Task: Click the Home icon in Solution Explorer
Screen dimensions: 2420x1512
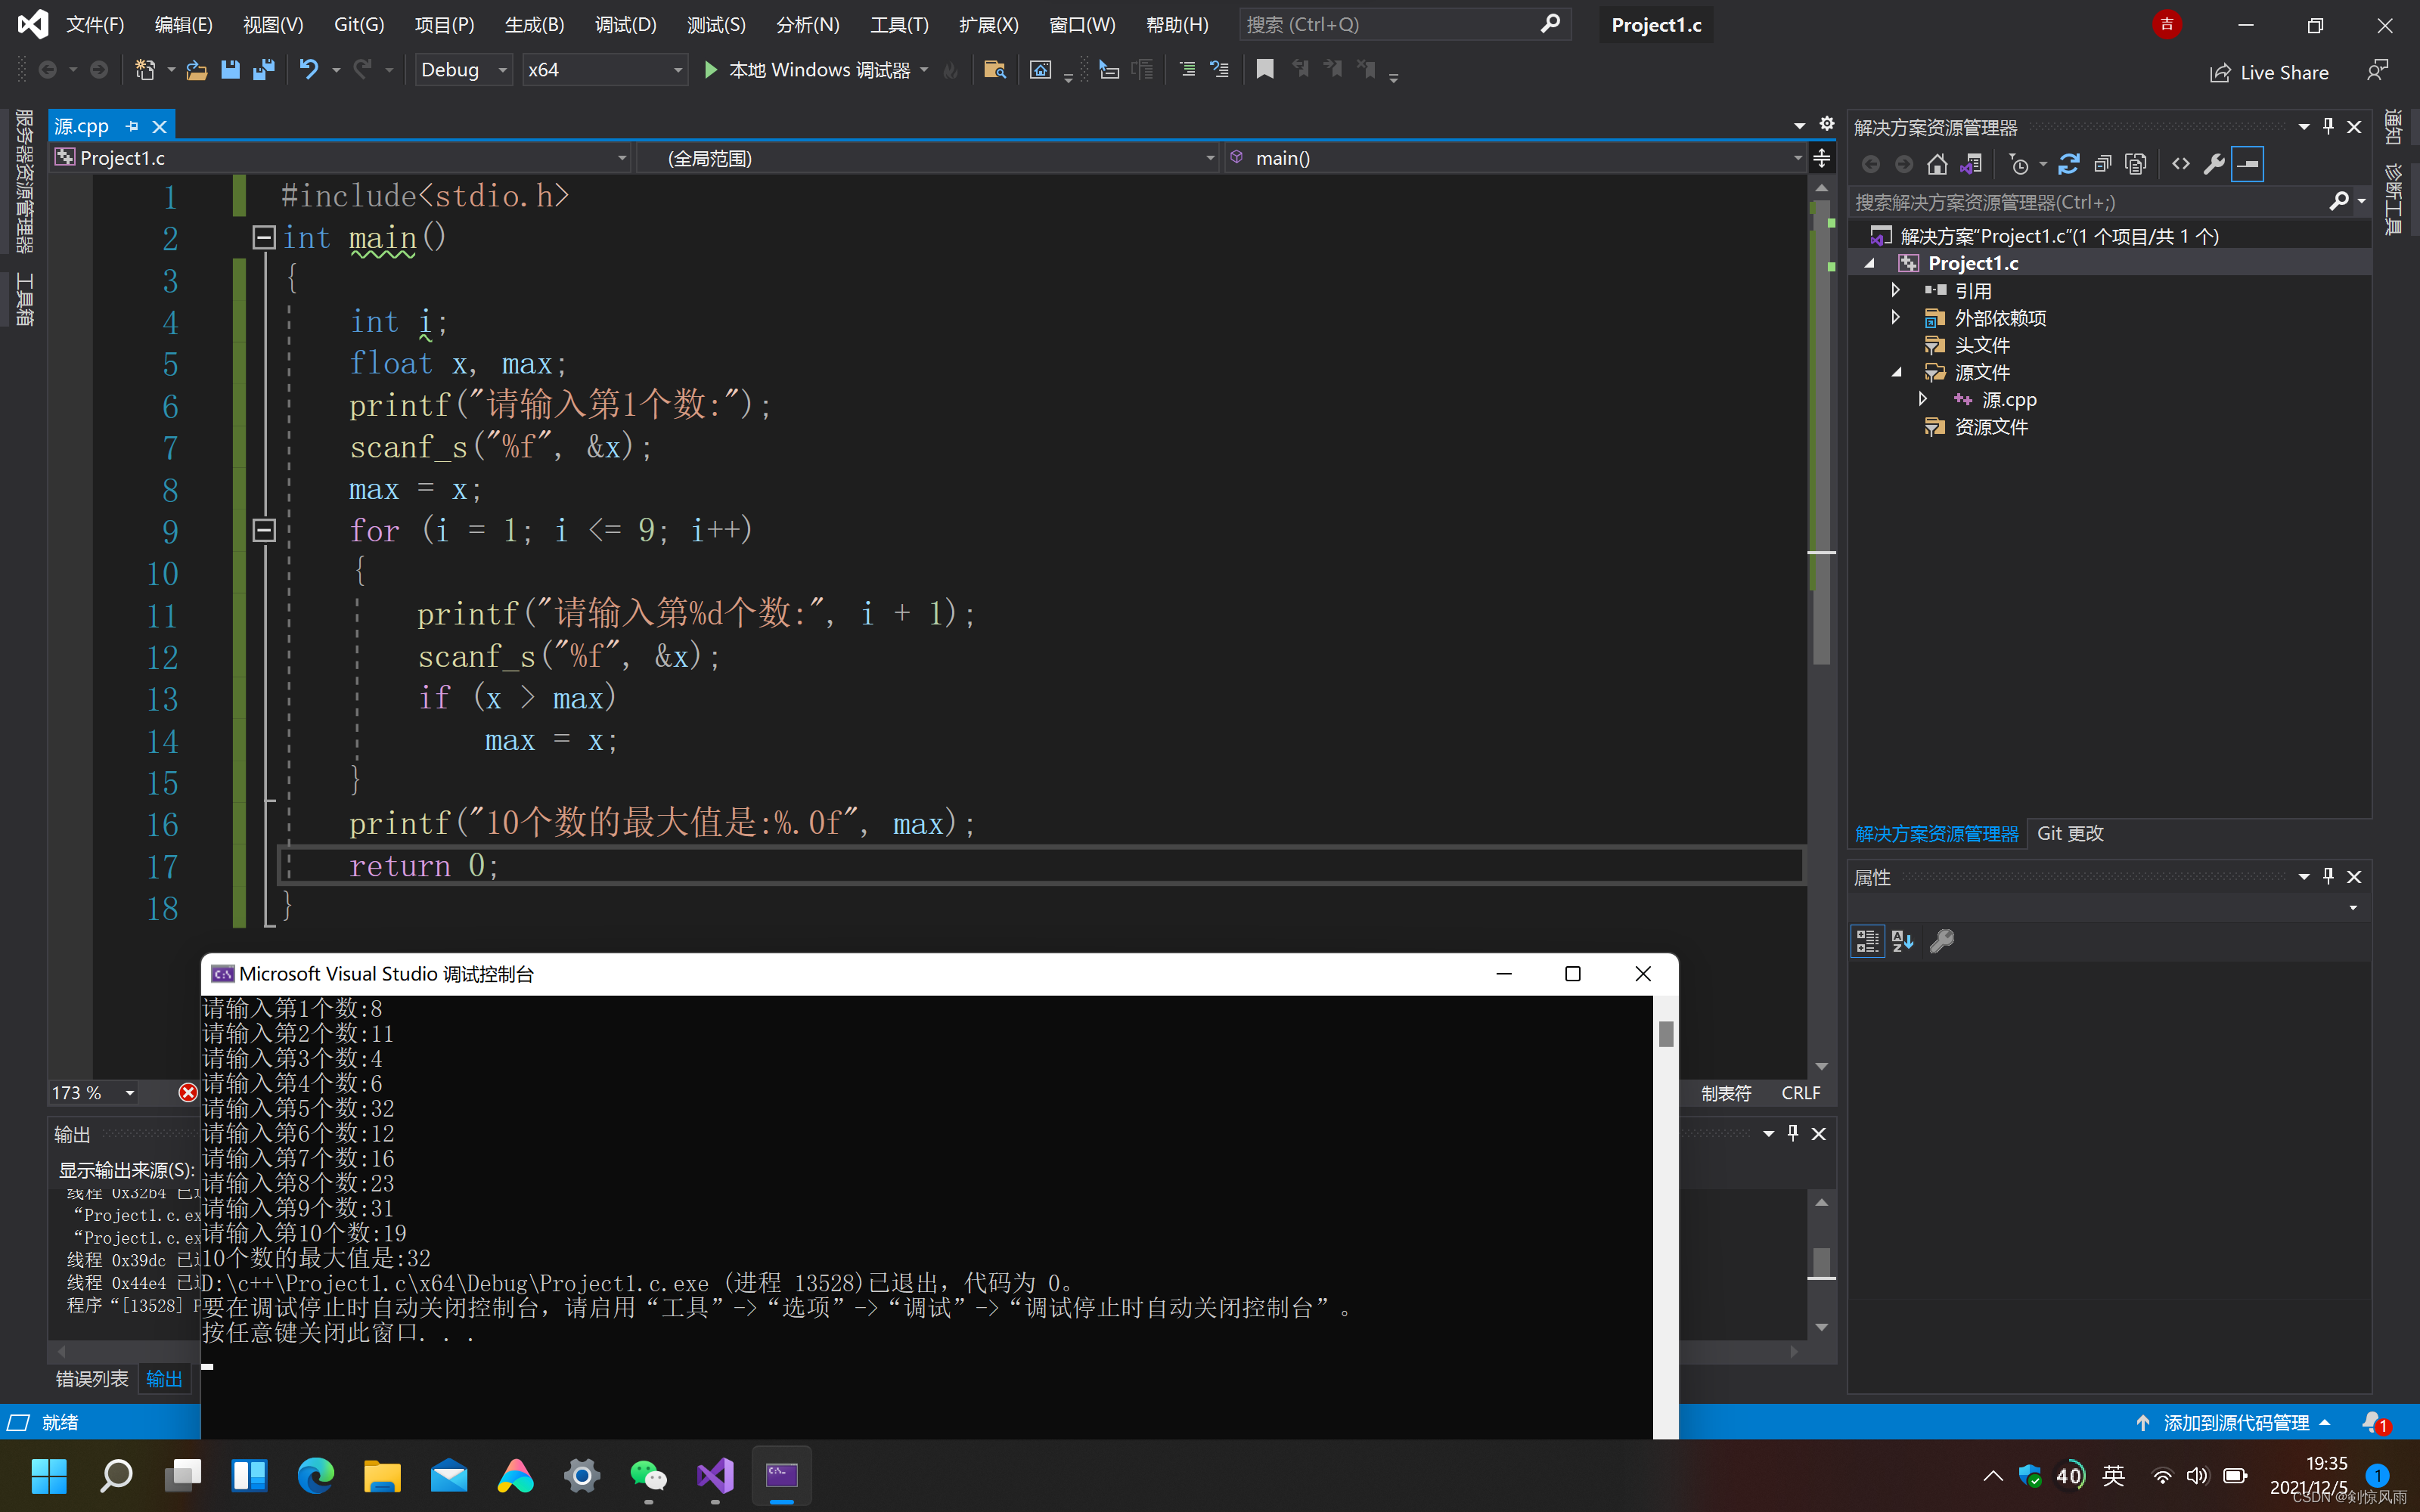Action: pyautogui.click(x=1937, y=164)
